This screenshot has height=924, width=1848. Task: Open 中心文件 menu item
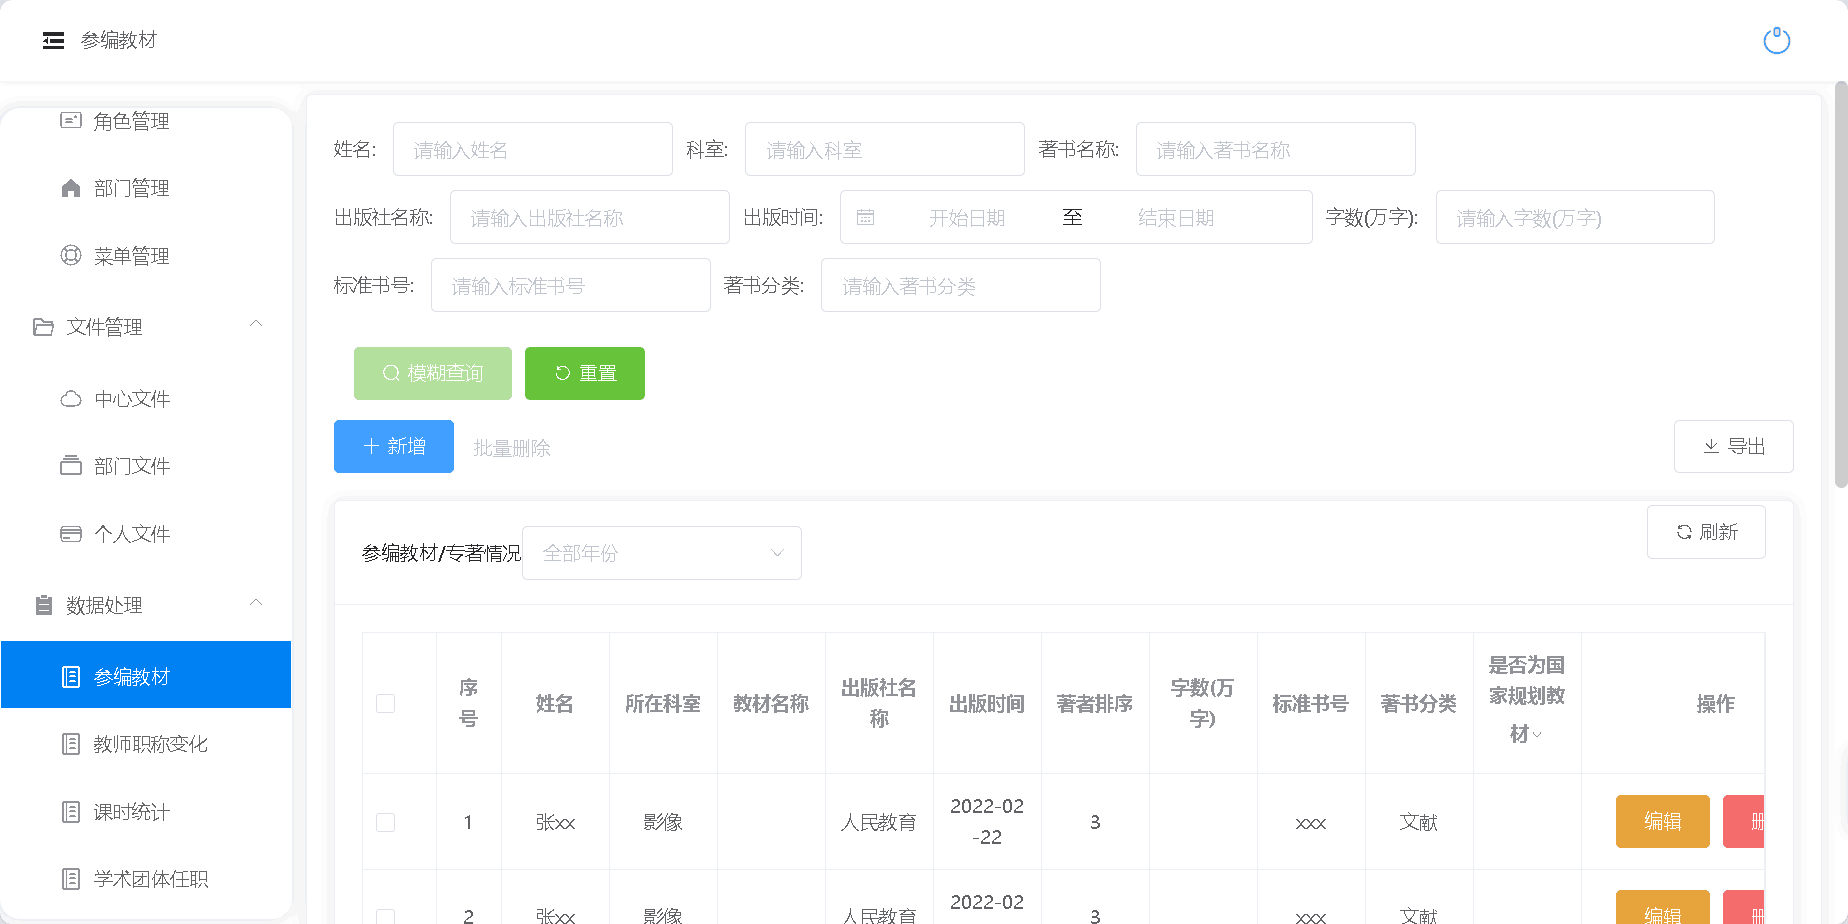[x=146, y=399]
